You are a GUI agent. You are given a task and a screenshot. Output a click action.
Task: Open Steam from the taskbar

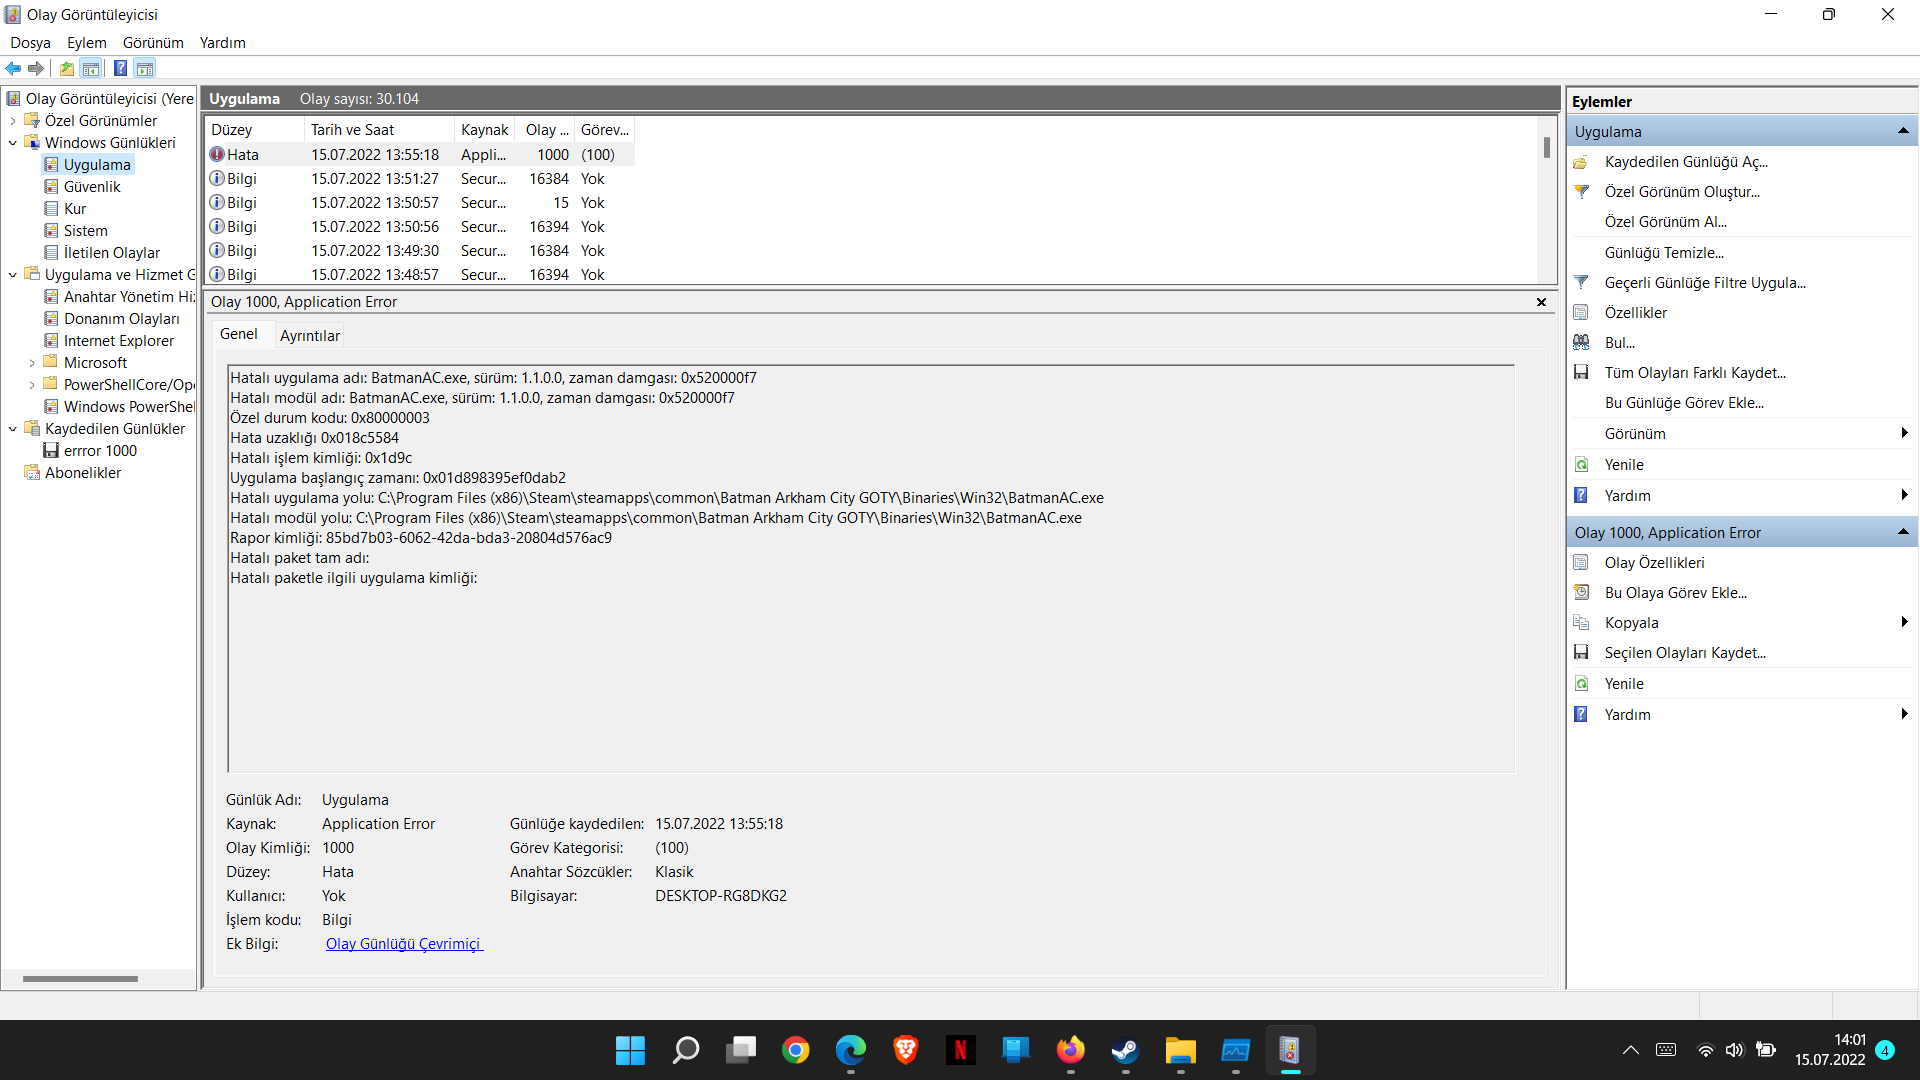point(1125,1050)
